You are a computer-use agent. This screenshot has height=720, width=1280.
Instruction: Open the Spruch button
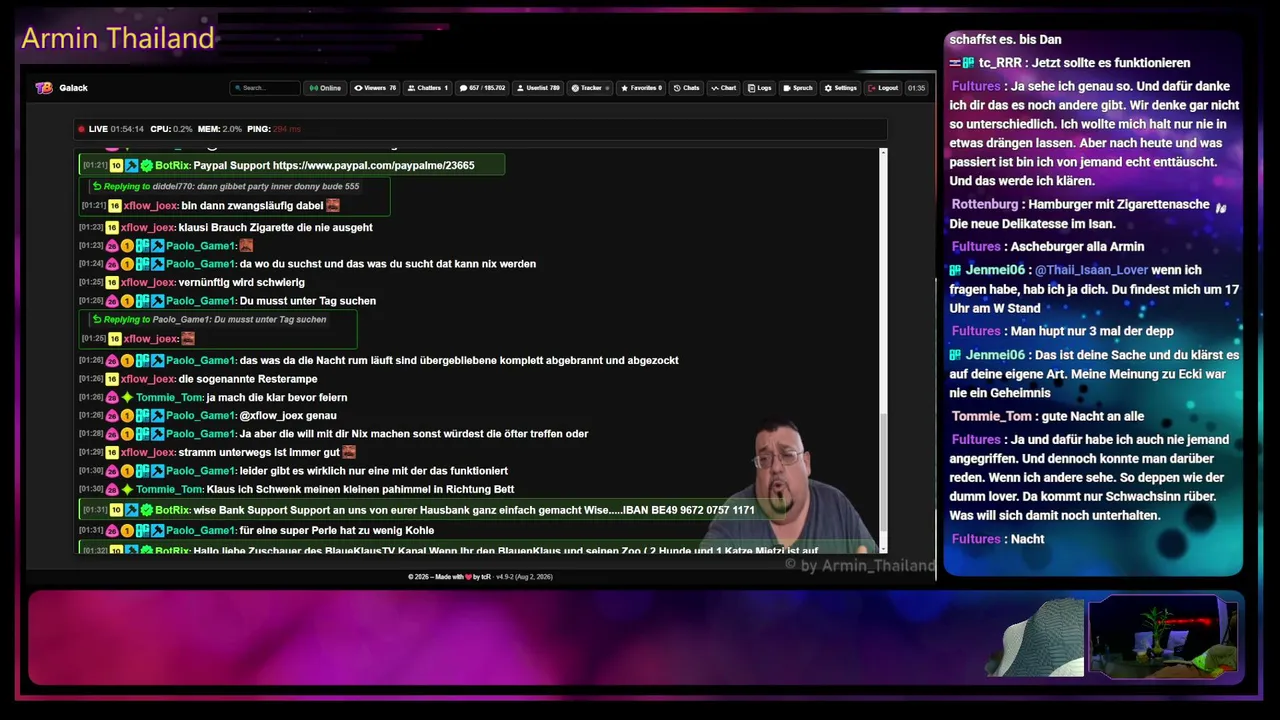[798, 88]
